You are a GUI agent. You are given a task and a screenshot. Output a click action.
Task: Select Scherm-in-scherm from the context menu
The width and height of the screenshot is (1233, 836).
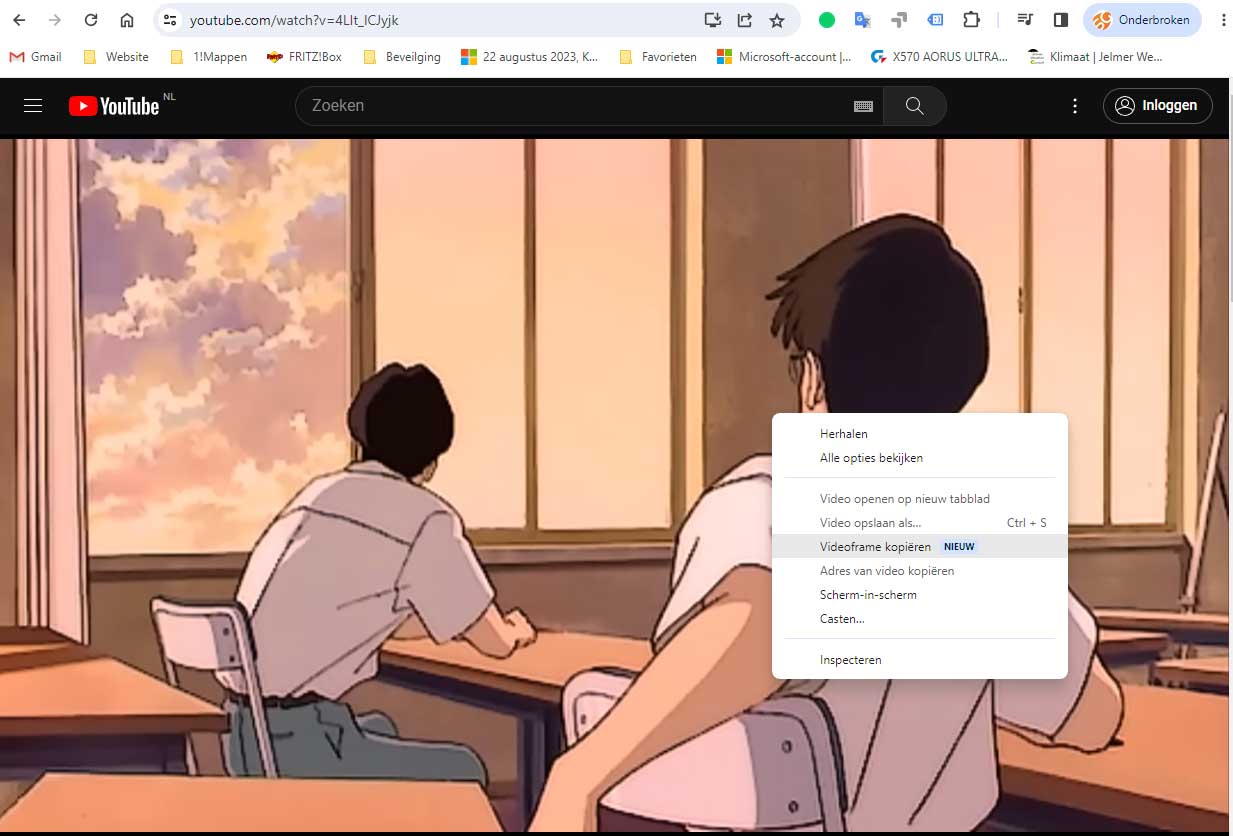tap(920, 595)
